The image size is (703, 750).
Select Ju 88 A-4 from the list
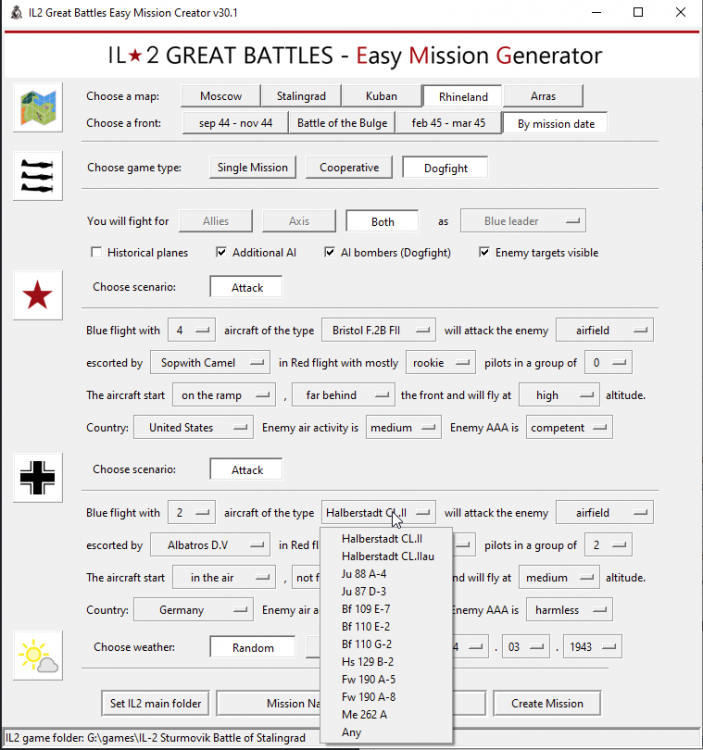(x=386, y=574)
